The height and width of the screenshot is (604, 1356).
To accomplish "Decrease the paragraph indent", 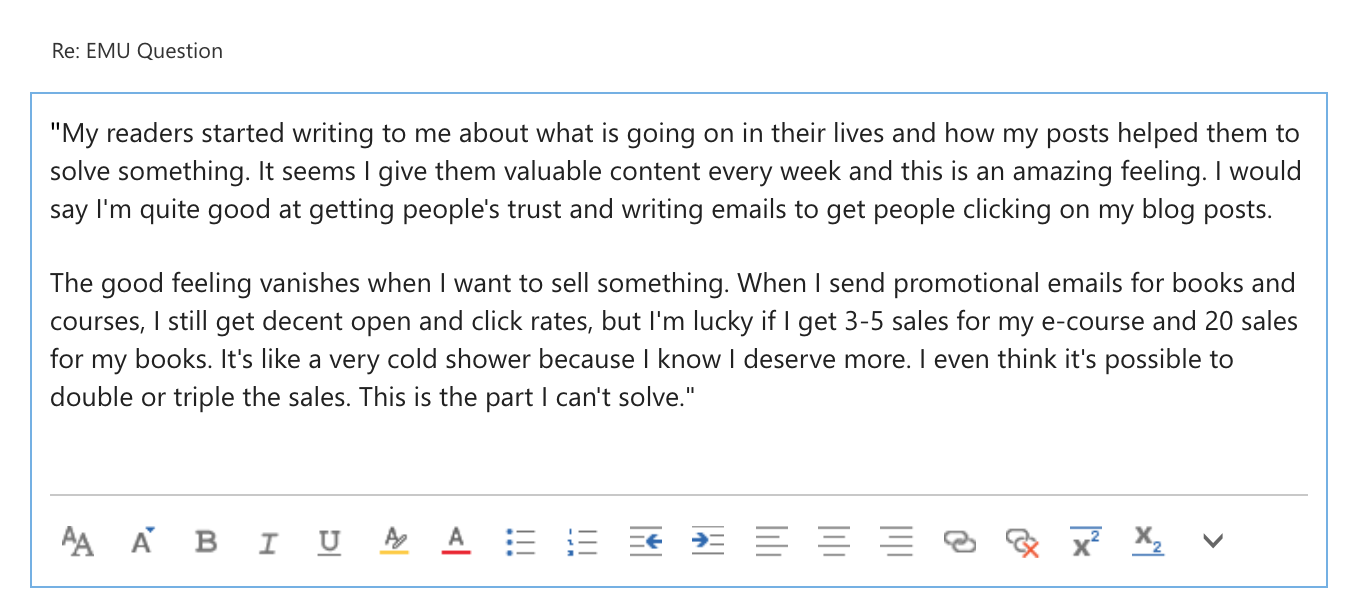I will coord(646,541).
